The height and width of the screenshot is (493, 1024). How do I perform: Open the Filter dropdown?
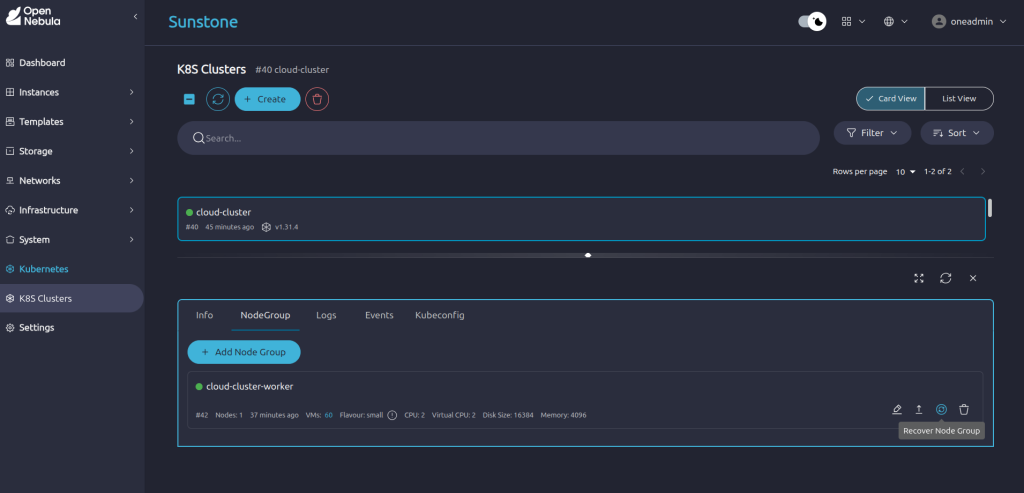click(x=872, y=133)
